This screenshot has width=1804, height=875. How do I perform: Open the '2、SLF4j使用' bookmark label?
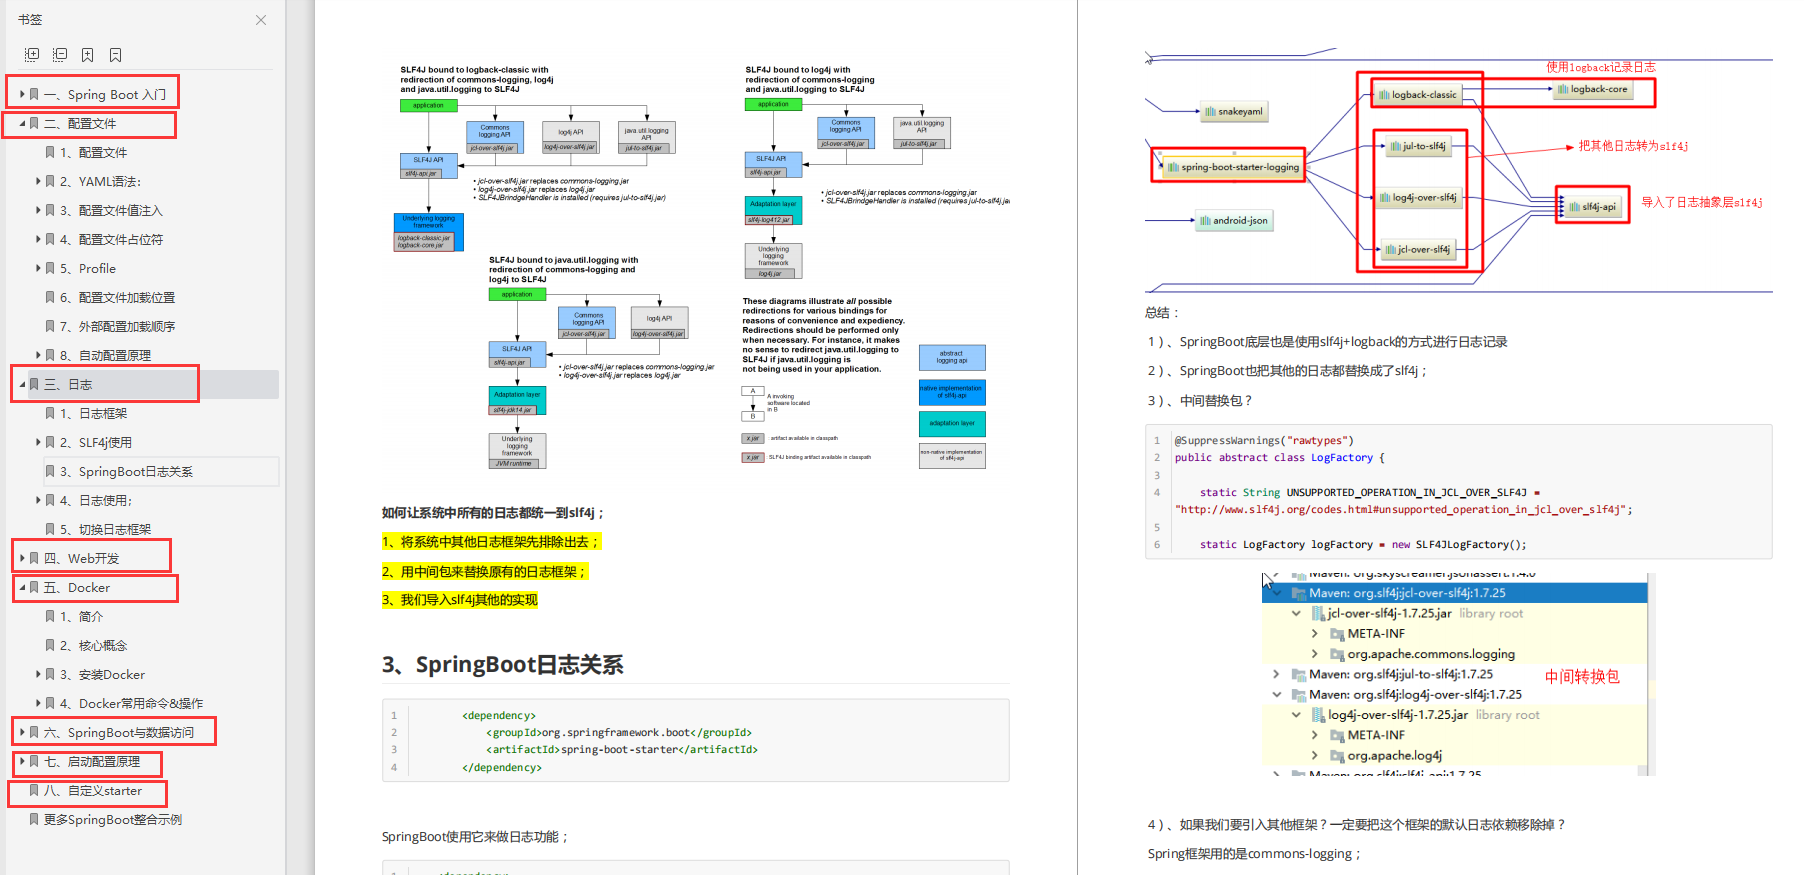96,443
